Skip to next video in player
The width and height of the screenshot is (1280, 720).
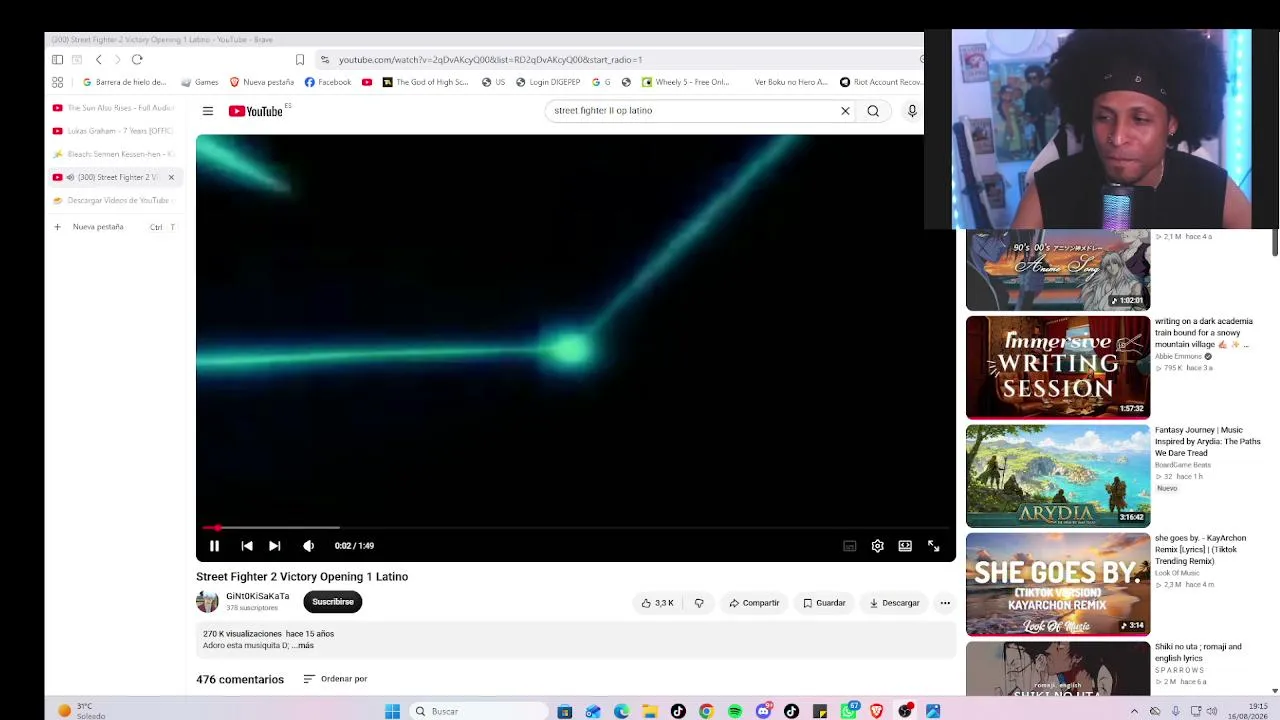[x=275, y=546]
